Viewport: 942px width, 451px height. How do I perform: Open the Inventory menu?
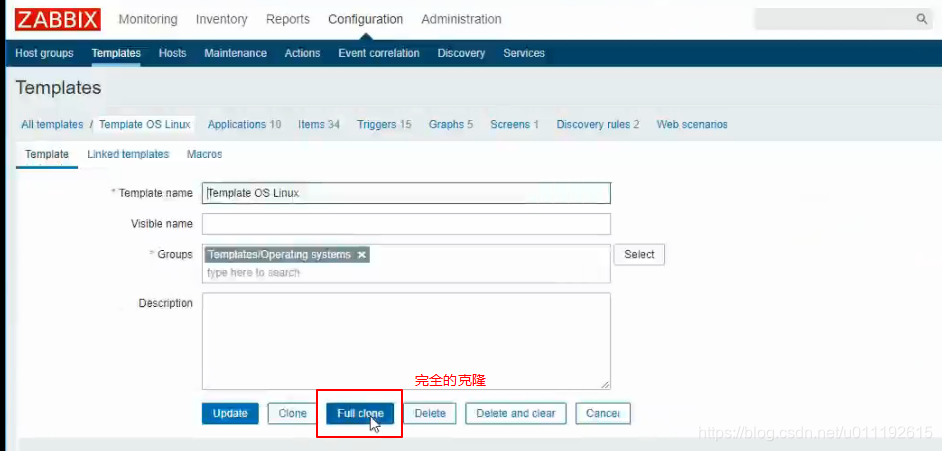pyautogui.click(x=222, y=19)
